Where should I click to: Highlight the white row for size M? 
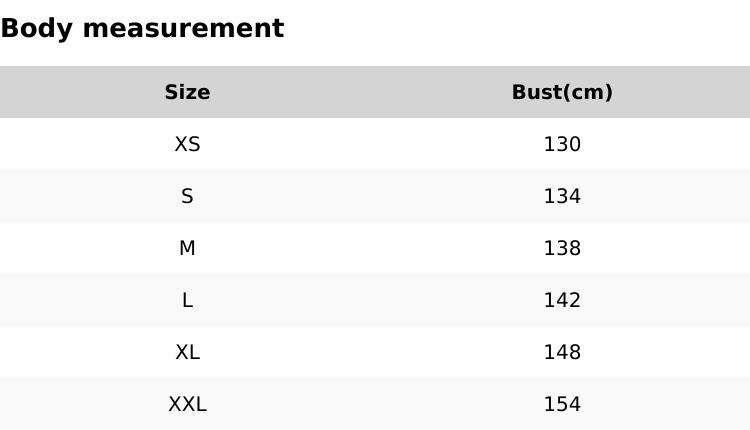point(375,248)
